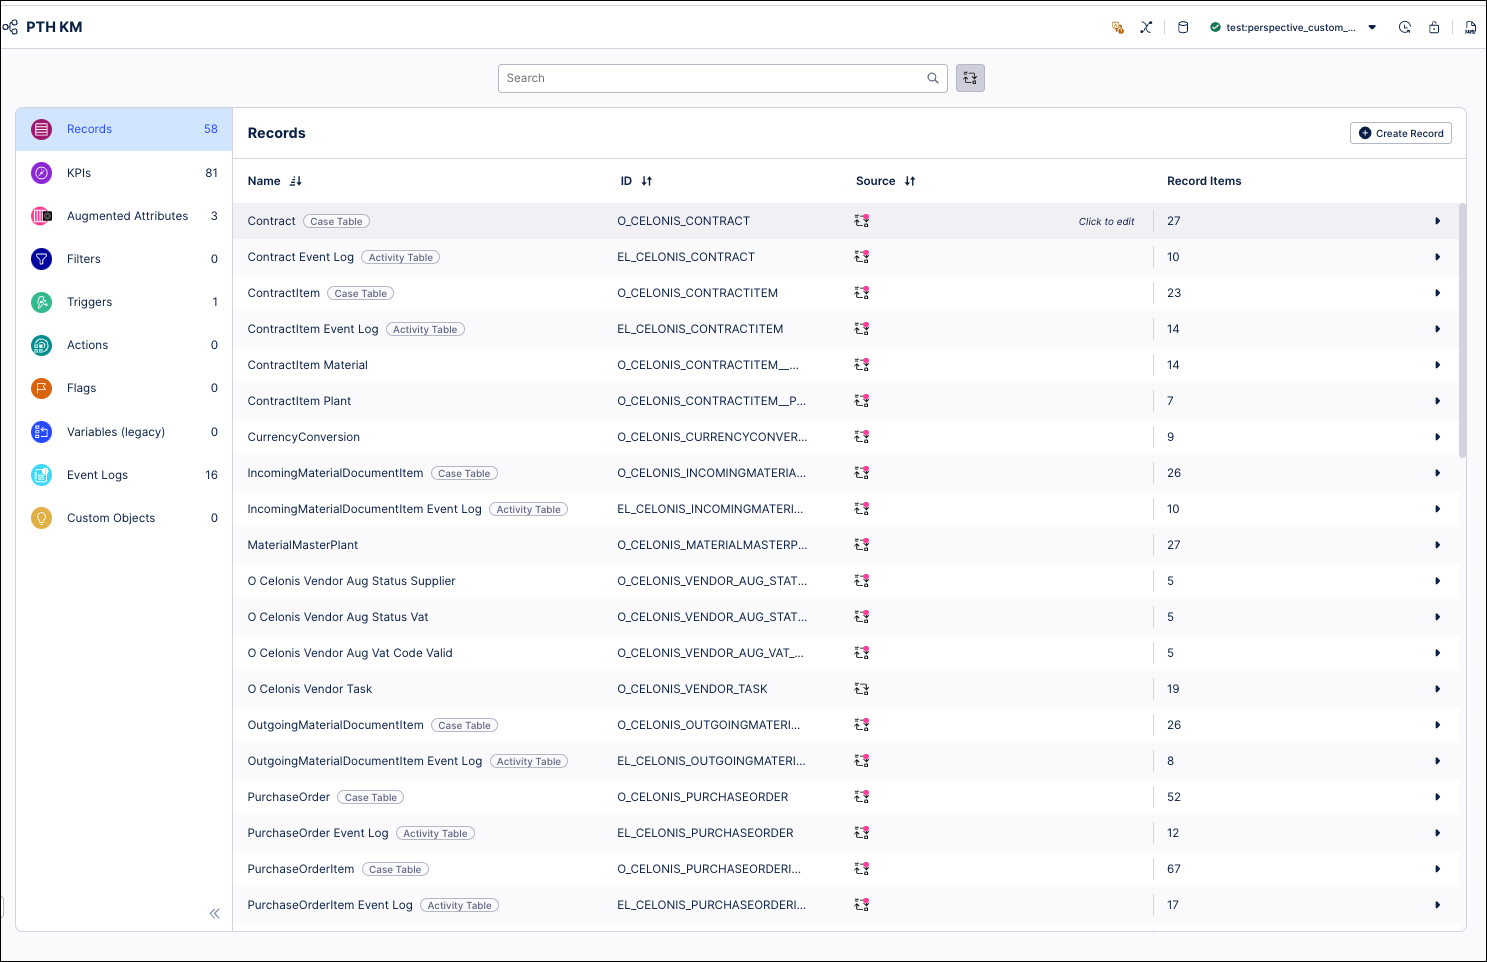The image size is (1487, 962).
Task: Click source icon of MaterialMasterPlant row
Action: pos(862,545)
